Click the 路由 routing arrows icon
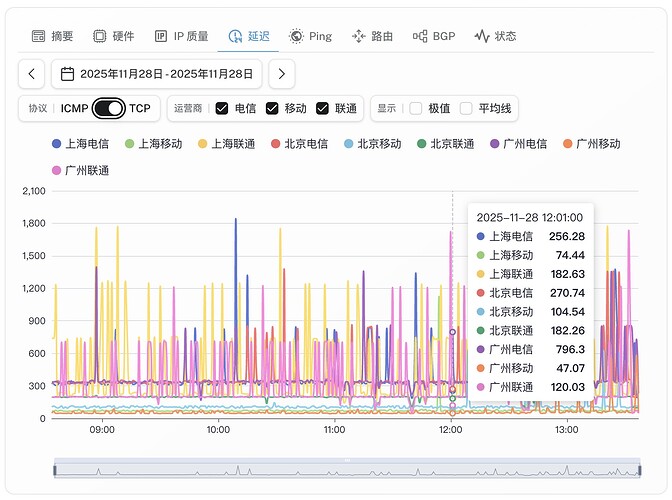Viewport: 672px width, 500px height. point(358,36)
